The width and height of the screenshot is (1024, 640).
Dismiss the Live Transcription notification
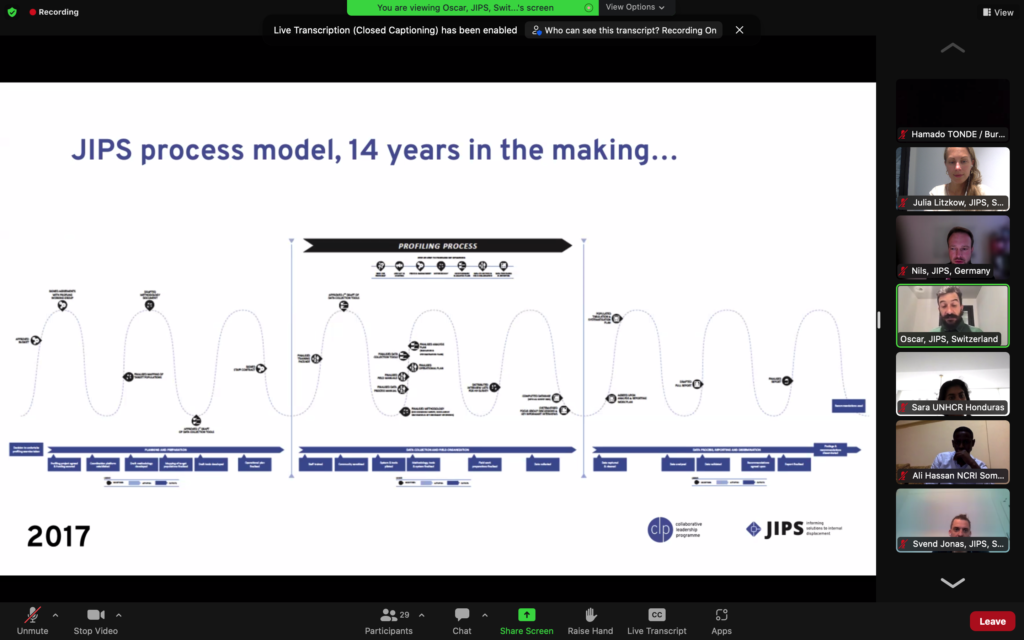(738, 30)
